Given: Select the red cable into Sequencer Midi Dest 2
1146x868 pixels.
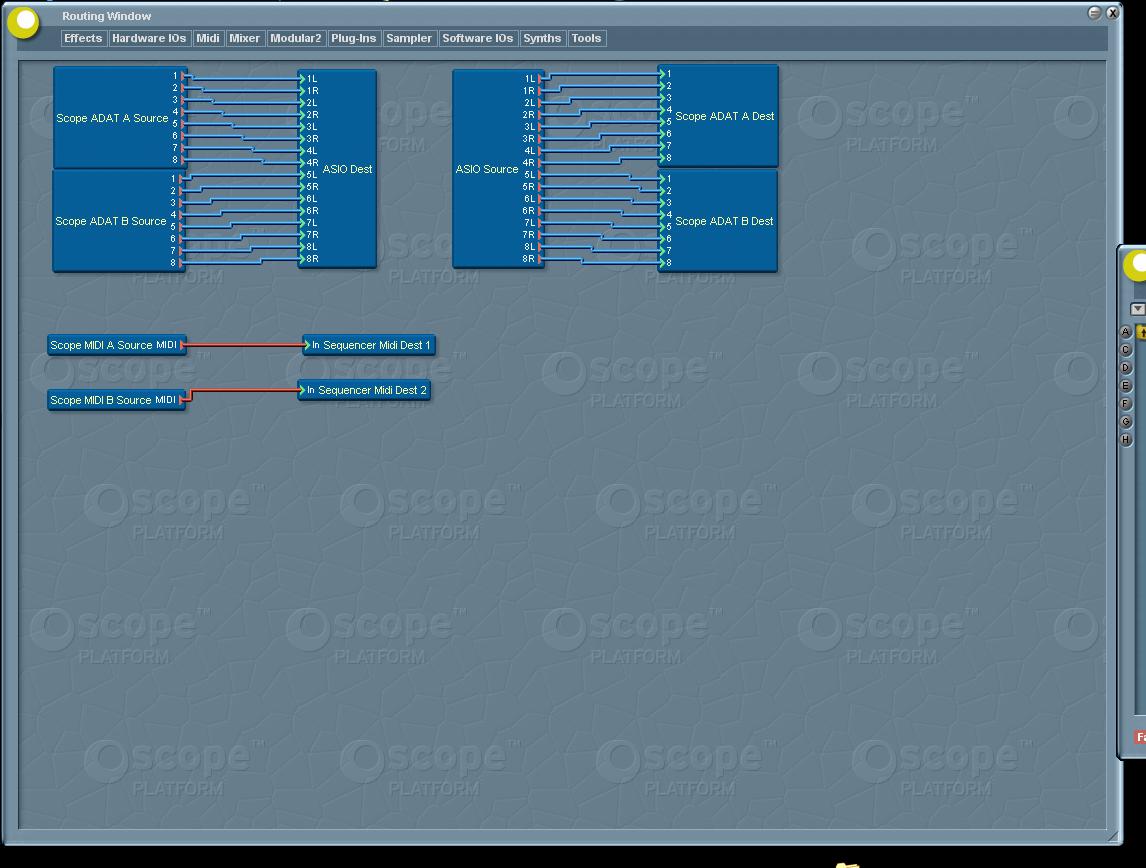Looking at the screenshot, I should [245, 390].
